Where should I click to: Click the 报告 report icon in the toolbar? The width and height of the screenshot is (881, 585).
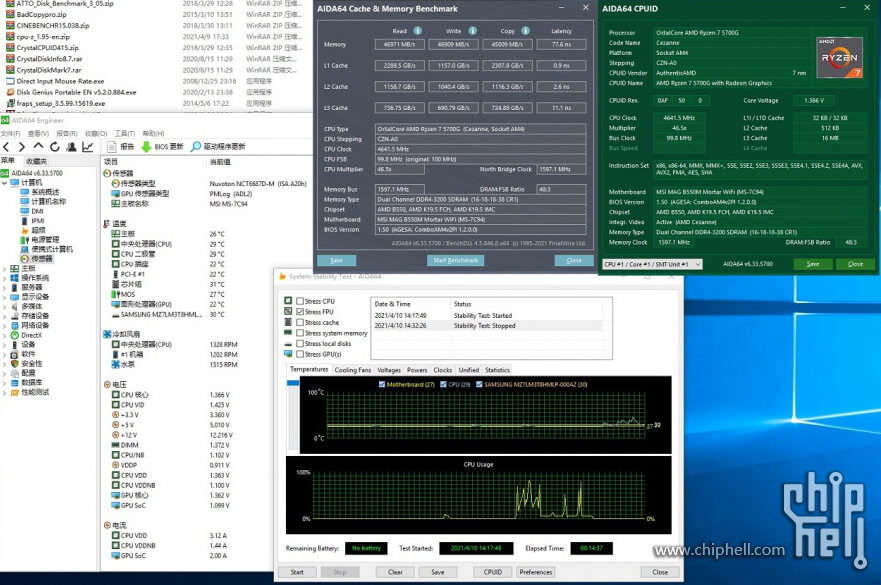pyautogui.click(x=111, y=145)
